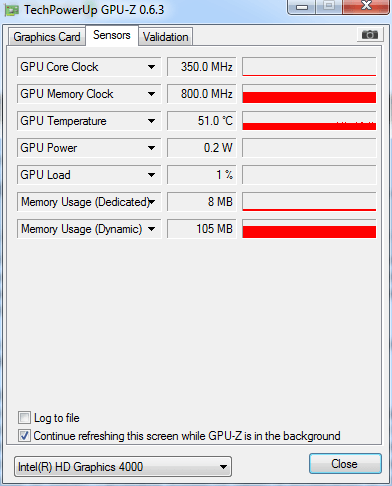Click the 350.0 MHz core clock value field

pyautogui.click(x=202, y=67)
